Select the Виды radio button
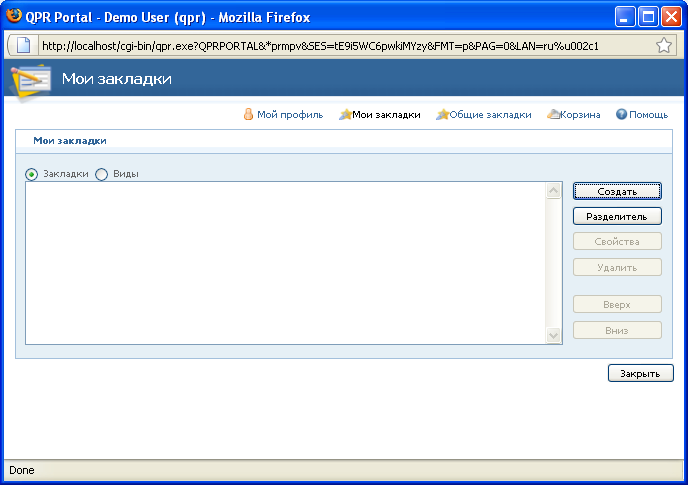The image size is (688, 485). click(x=101, y=174)
